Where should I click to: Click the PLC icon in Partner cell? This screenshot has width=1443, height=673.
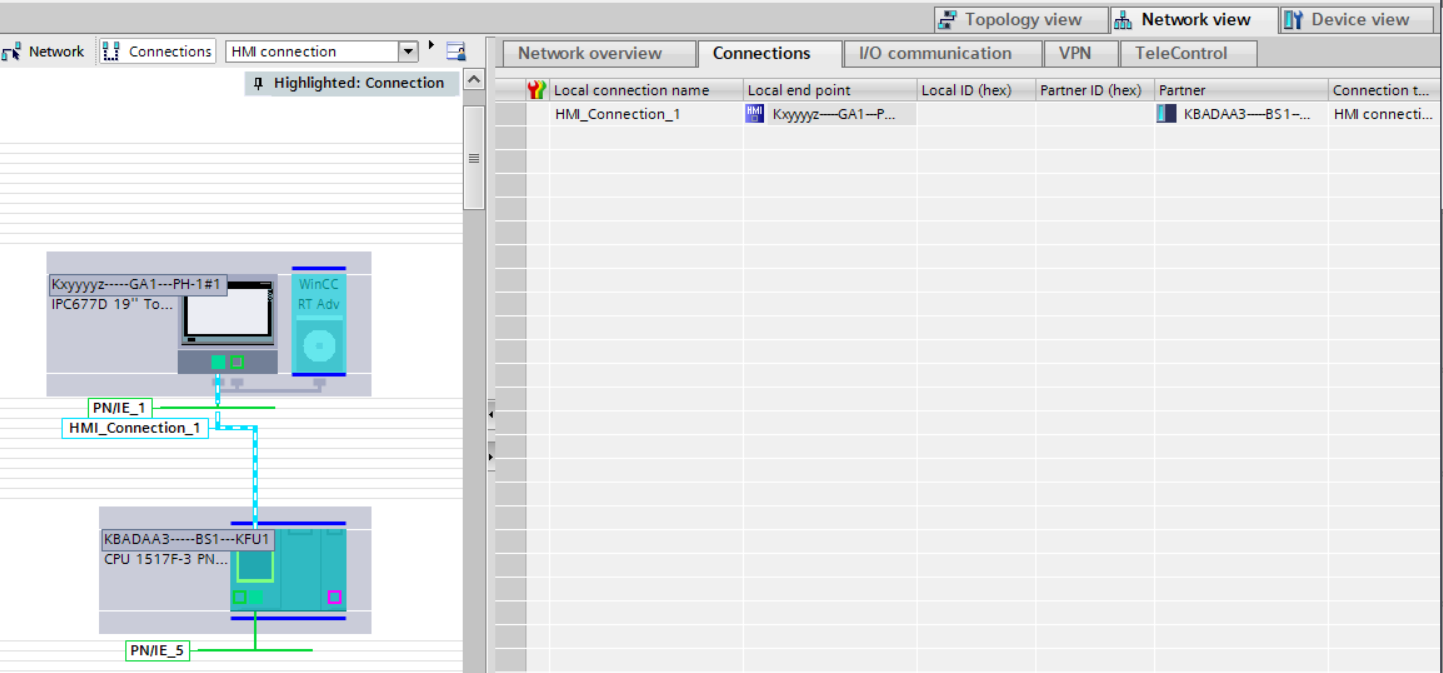tap(1167, 114)
